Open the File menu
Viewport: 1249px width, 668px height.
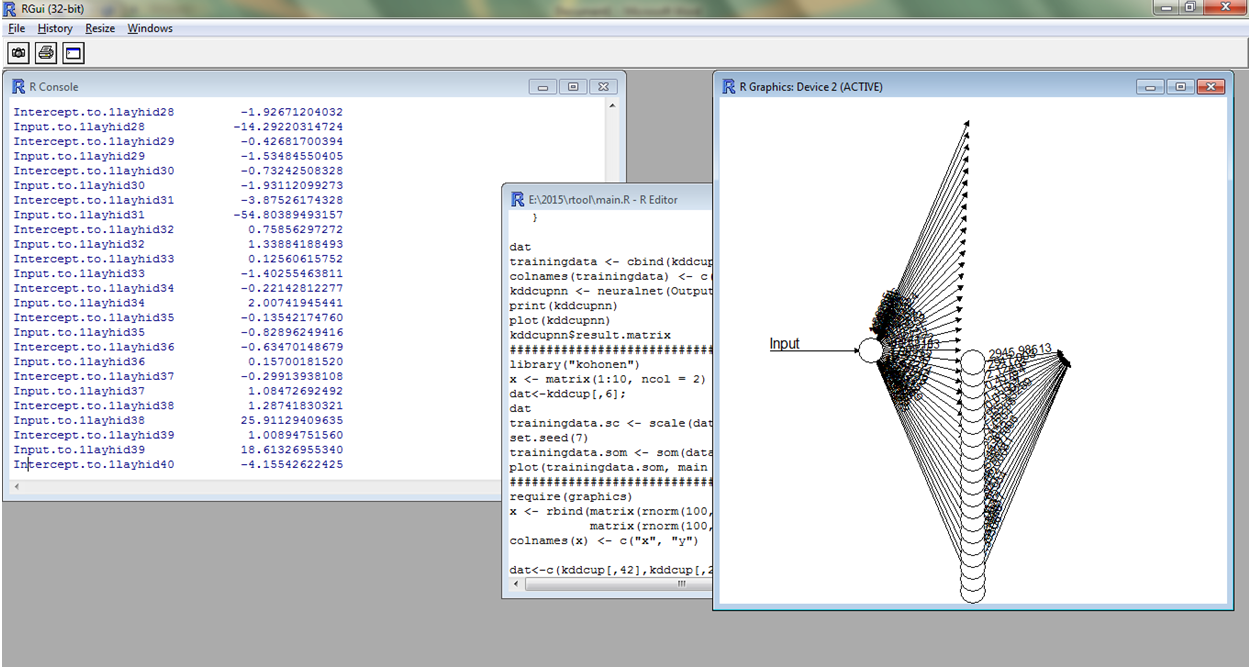click(16, 28)
